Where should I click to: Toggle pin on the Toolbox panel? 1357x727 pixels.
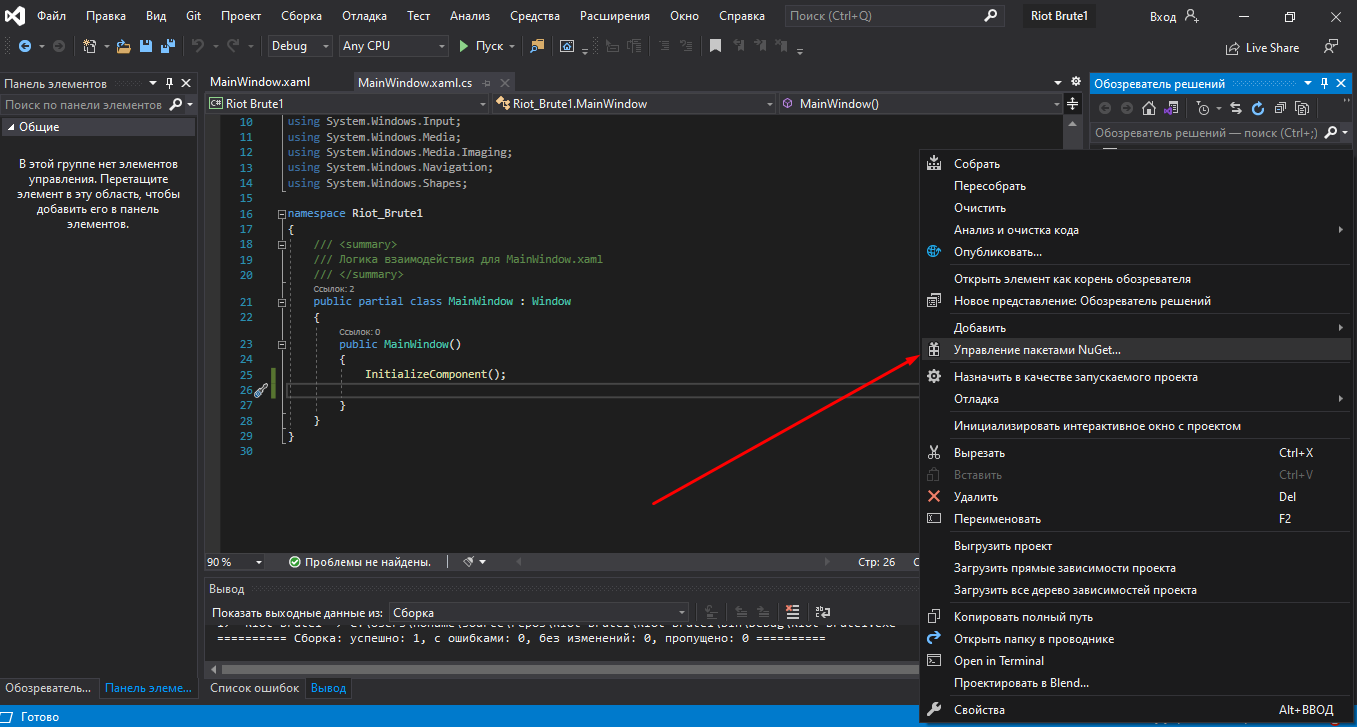click(x=170, y=84)
